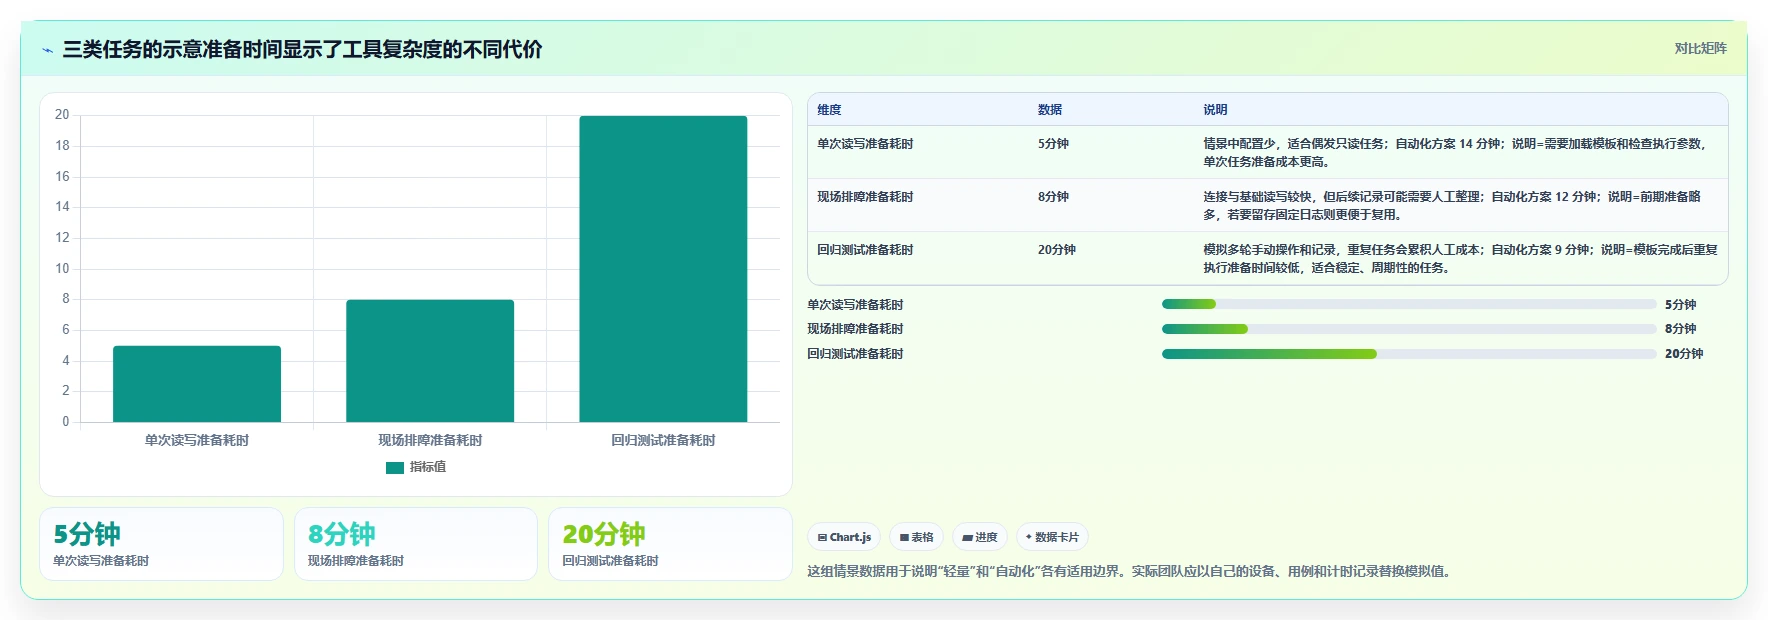
Task: Click the footnote starting 这组情景数据用于说明
Action: (1131, 572)
